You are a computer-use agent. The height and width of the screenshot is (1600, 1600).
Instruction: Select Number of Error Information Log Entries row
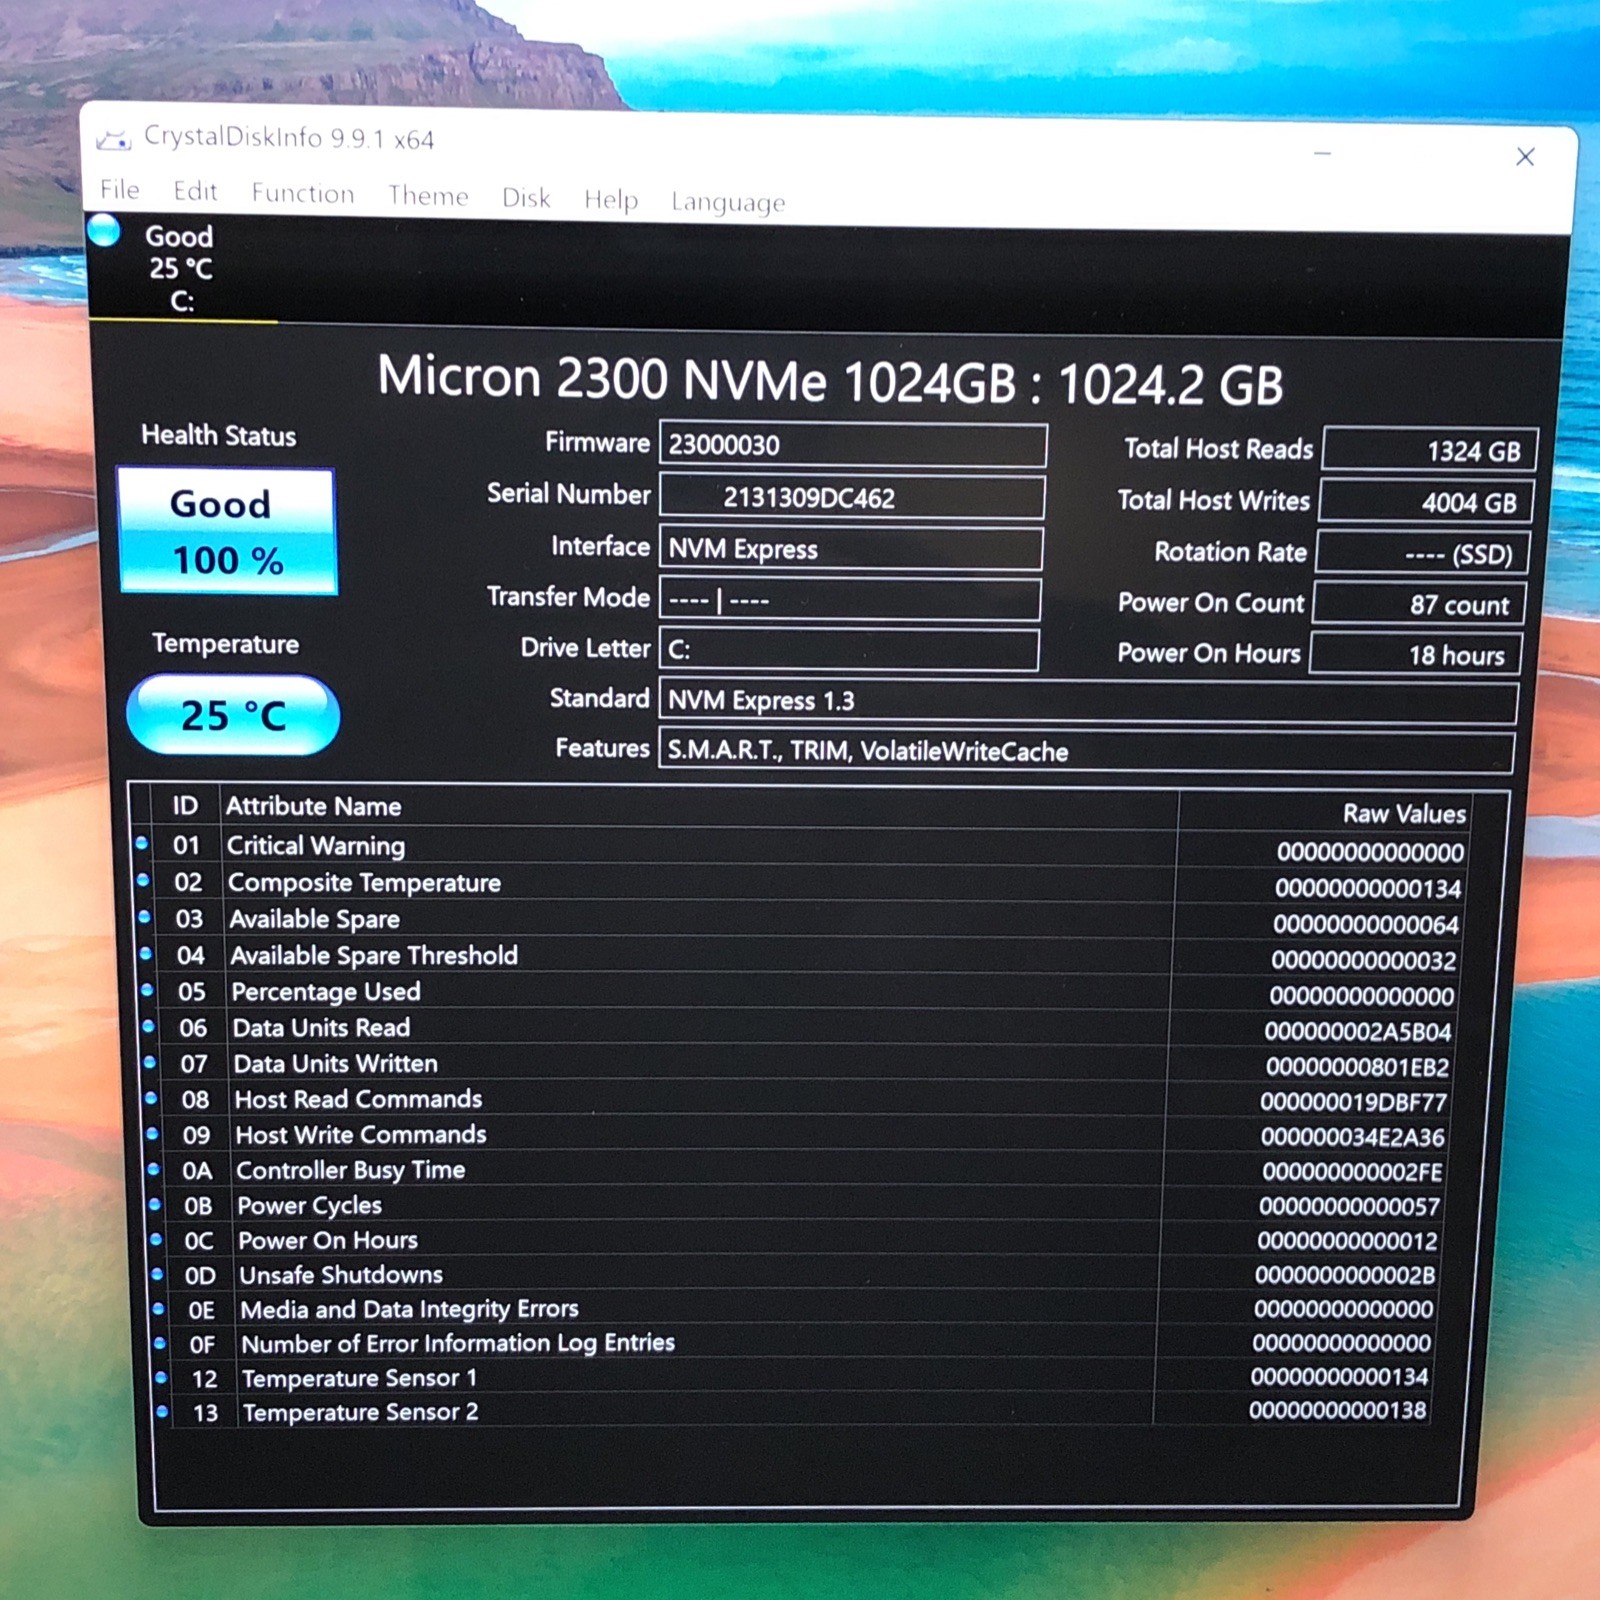coord(798,1343)
